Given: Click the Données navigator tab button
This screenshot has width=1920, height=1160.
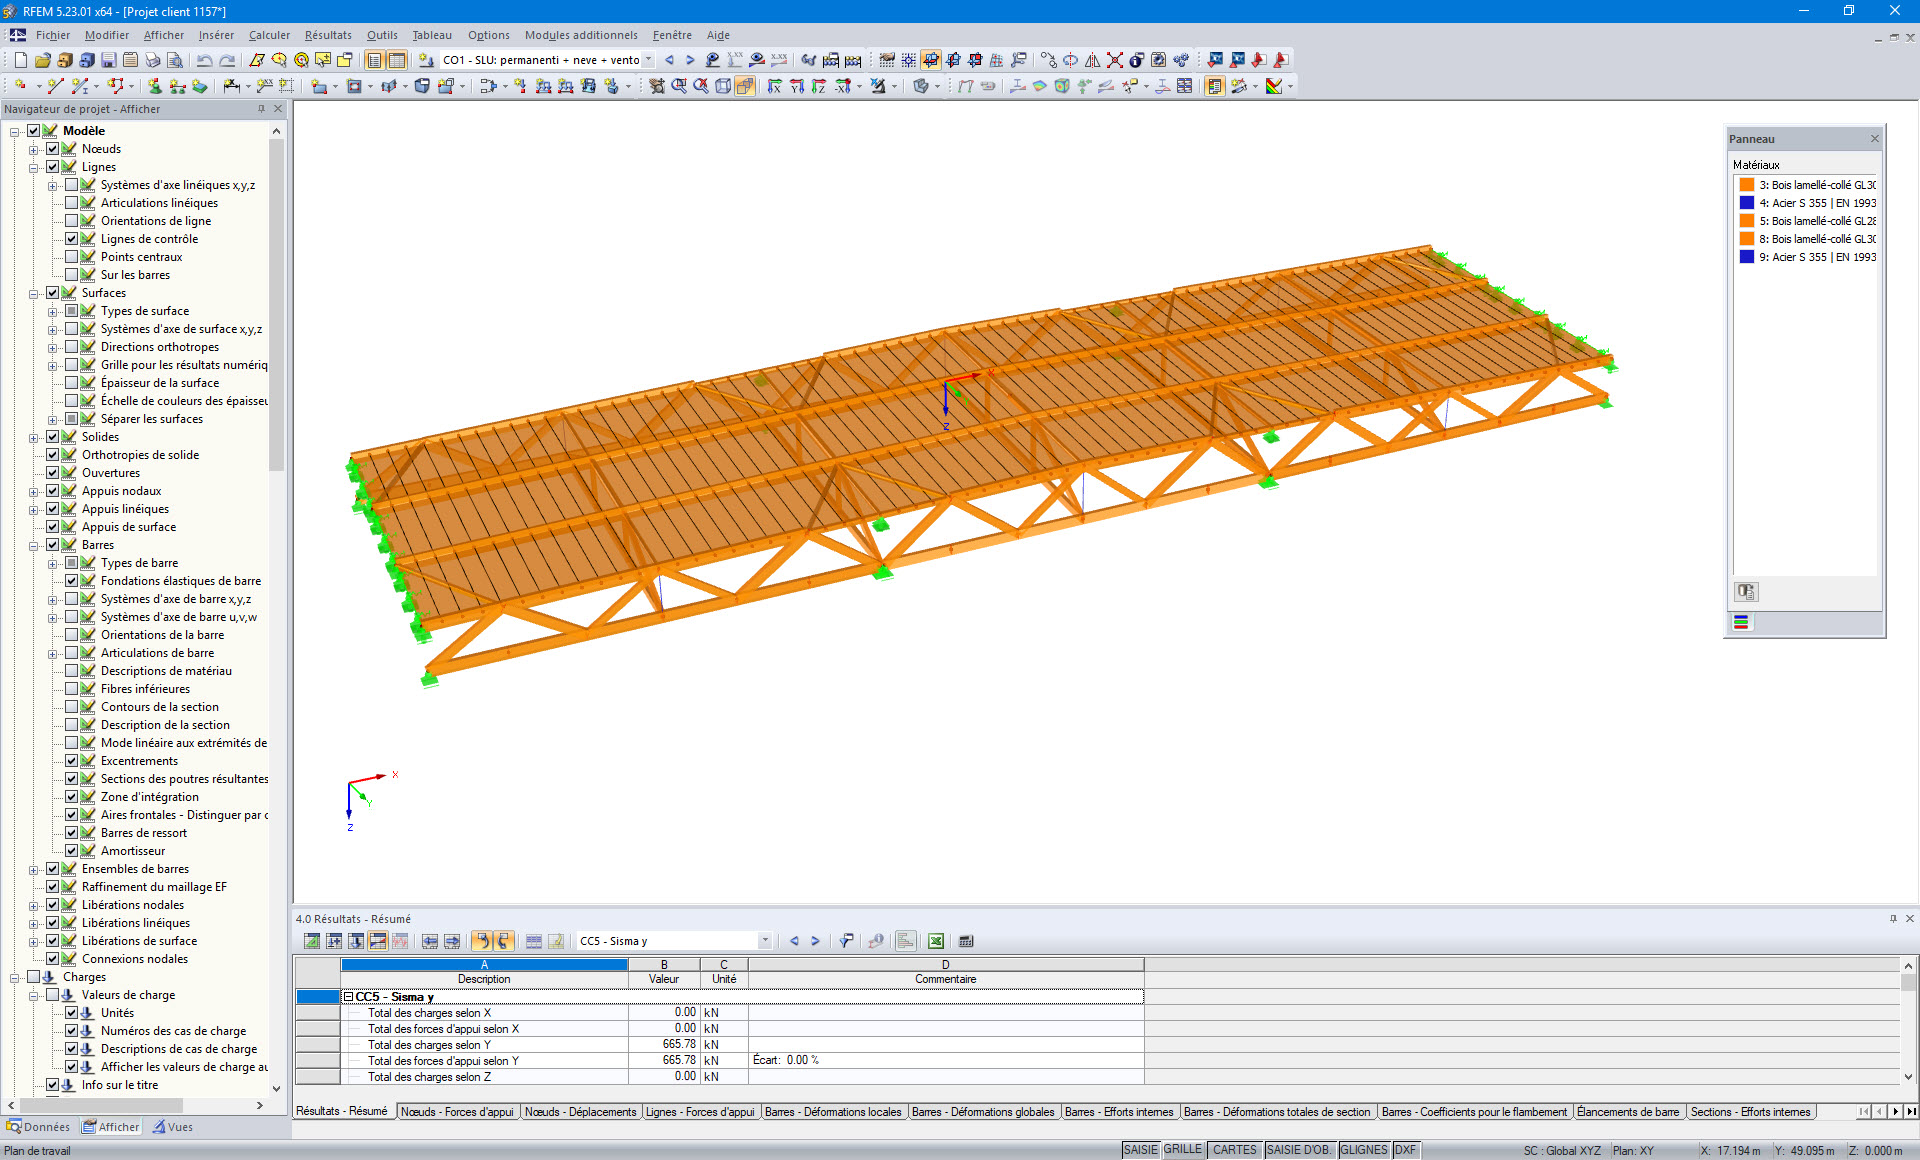Looking at the screenshot, I should point(39,1127).
